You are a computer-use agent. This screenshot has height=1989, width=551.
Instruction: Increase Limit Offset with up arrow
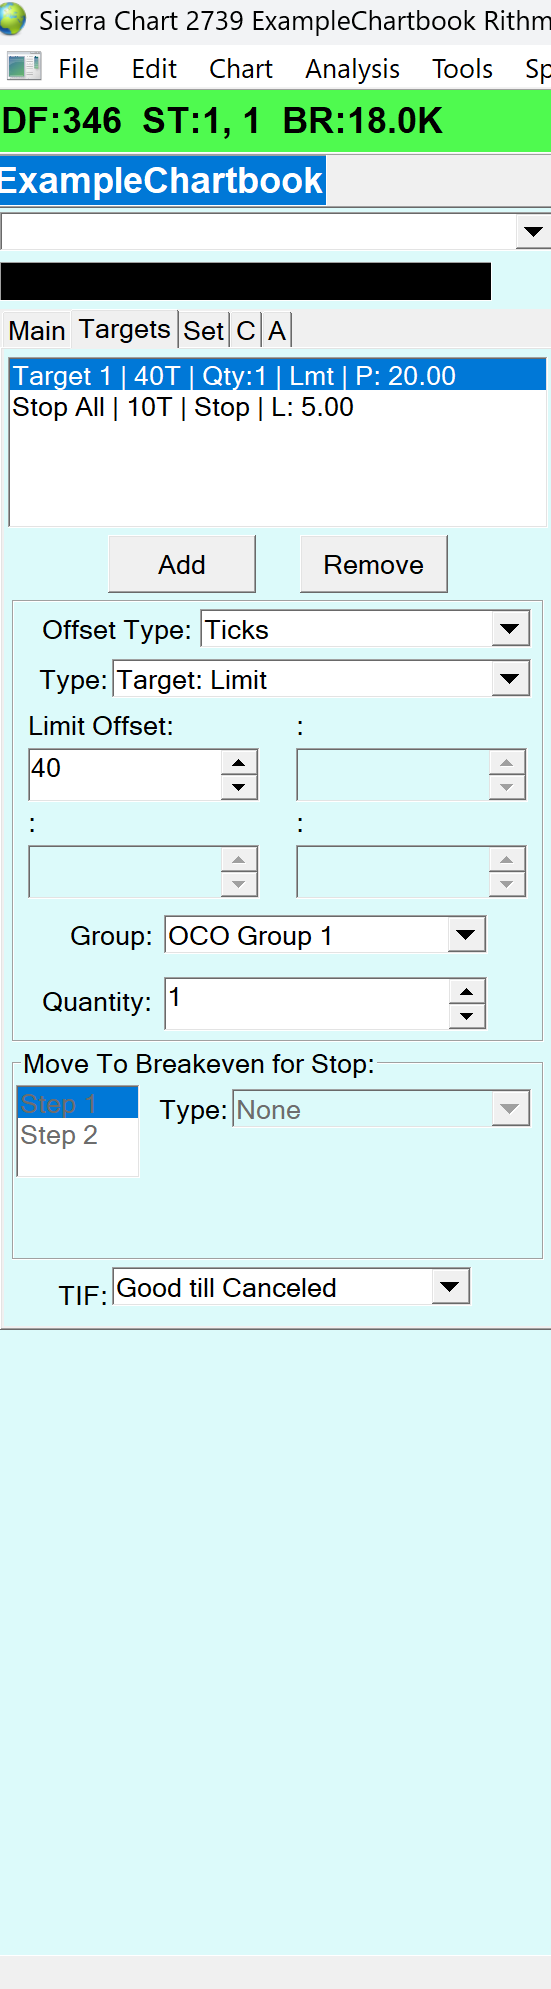(238, 762)
